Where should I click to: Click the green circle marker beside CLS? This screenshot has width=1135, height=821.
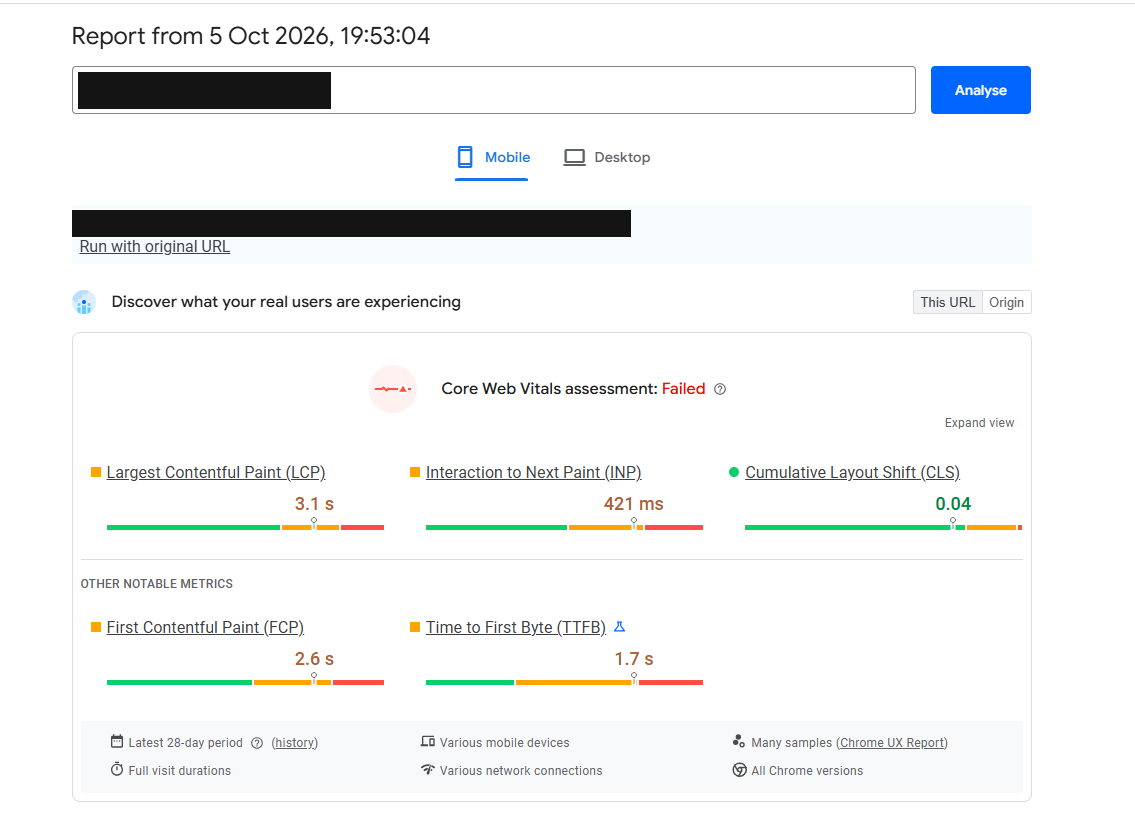point(734,473)
